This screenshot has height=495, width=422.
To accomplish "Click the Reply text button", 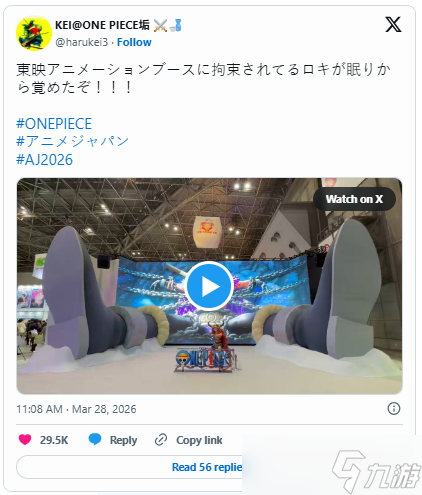I will pos(123,440).
